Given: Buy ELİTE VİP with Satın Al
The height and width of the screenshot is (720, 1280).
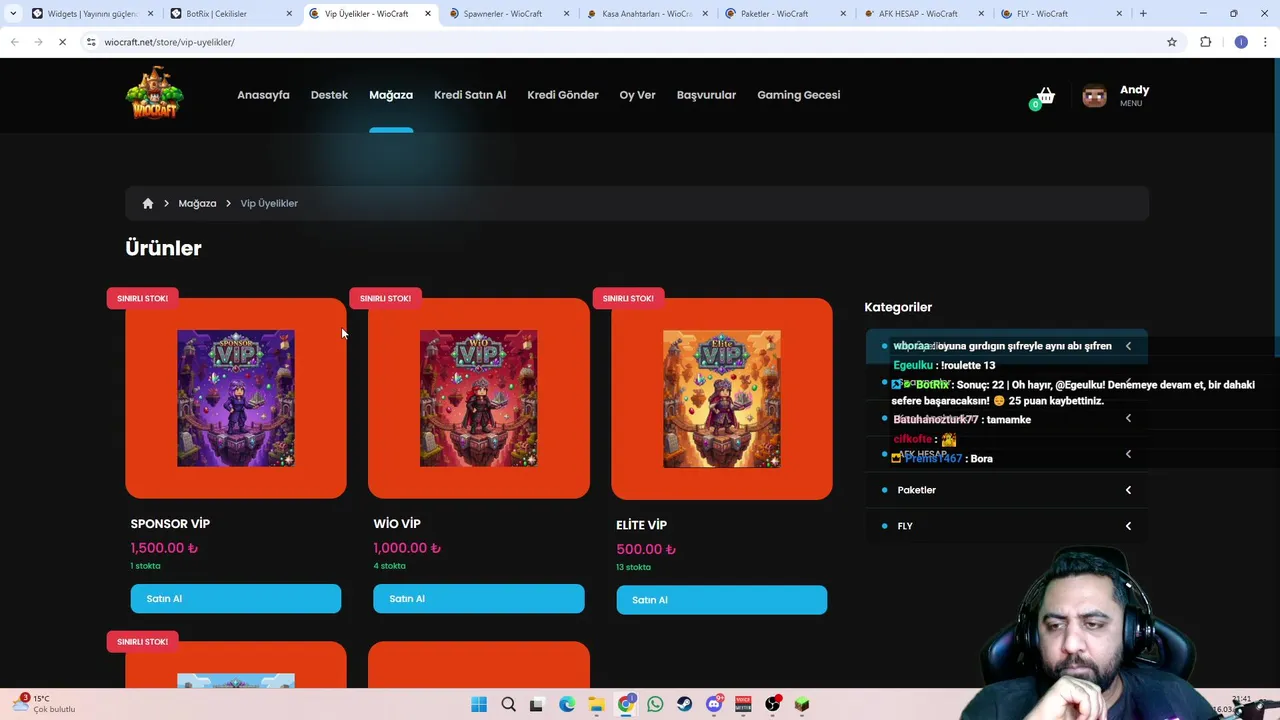Looking at the screenshot, I should [722, 600].
